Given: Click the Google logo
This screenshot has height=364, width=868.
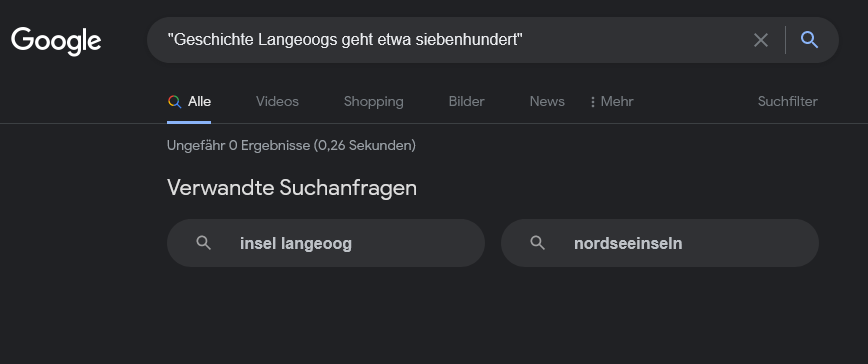Looking at the screenshot, I should [x=56, y=41].
